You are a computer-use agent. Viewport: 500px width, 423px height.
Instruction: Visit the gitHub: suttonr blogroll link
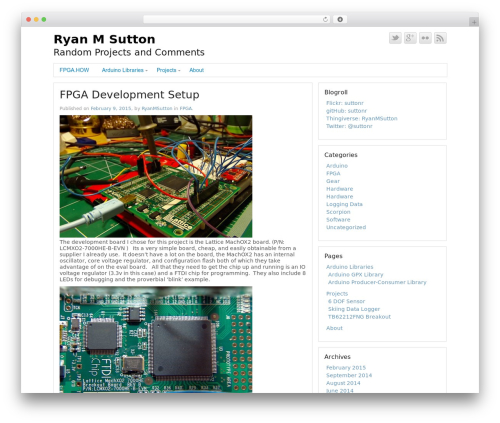(346, 111)
